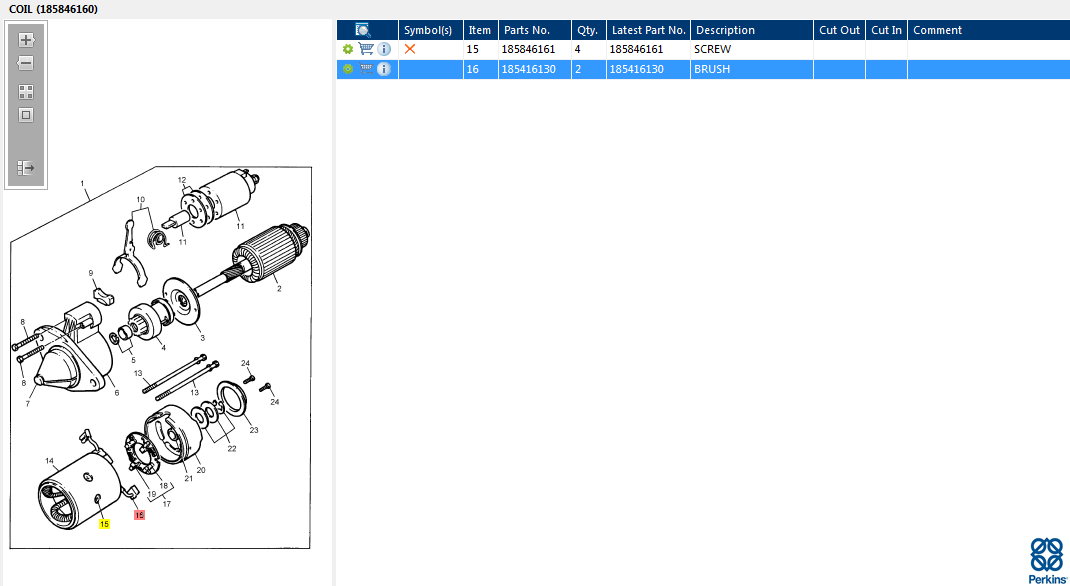Sort by the Qty. column header

coord(588,30)
